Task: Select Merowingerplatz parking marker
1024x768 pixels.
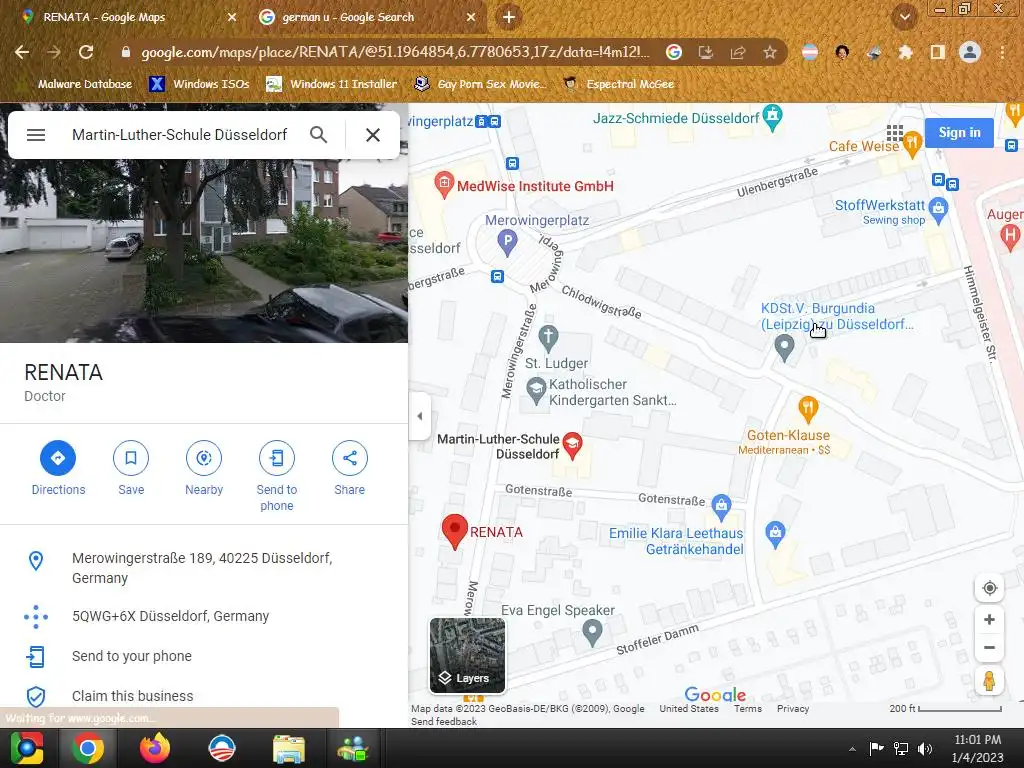Action: point(507,242)
